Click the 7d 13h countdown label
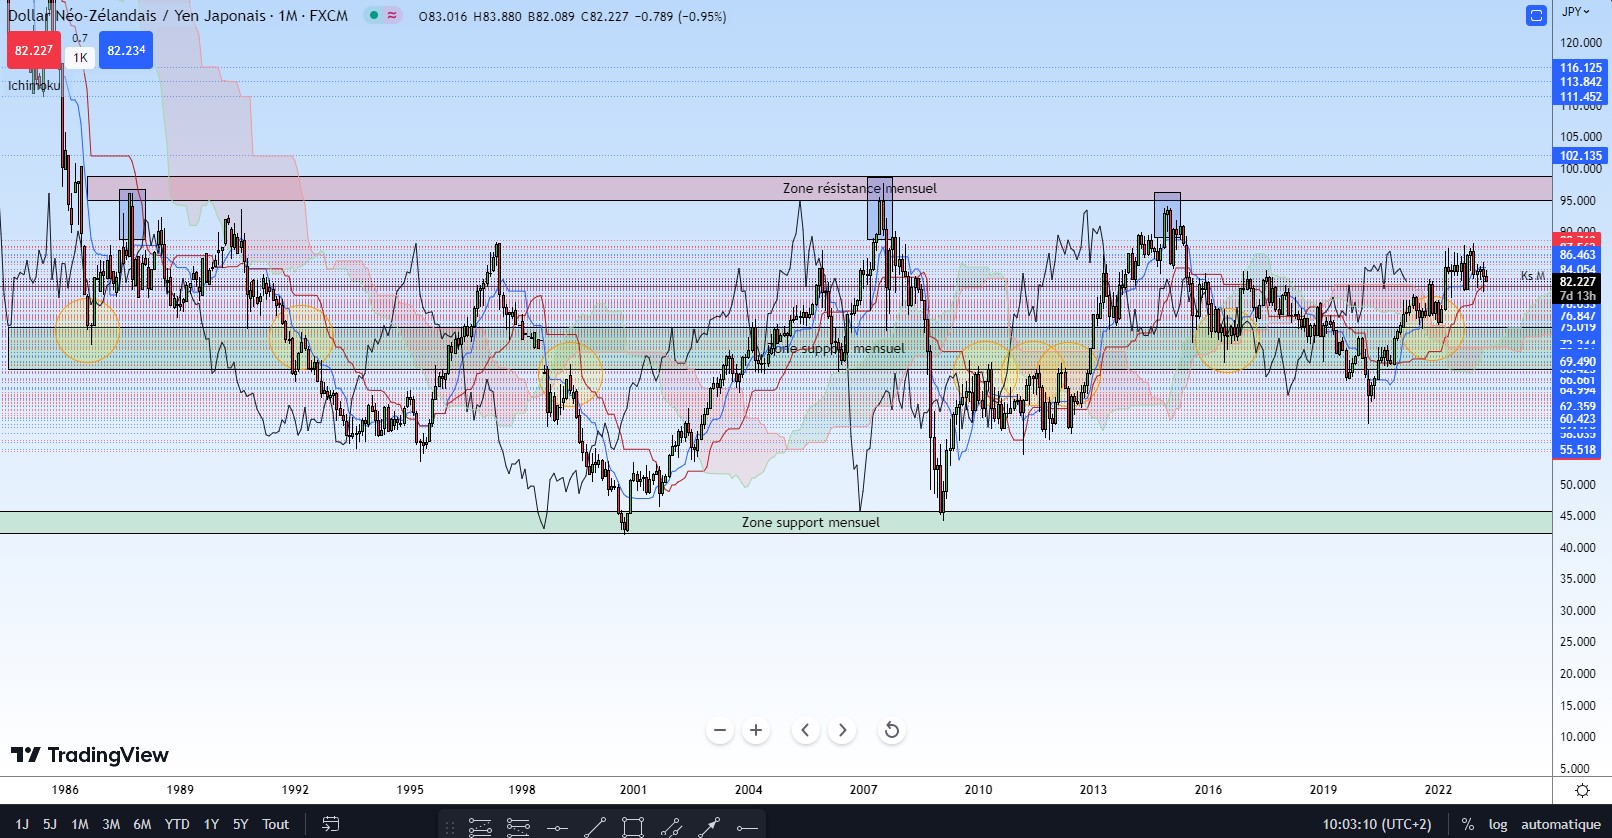1612x838 pixels. point(1578,296)
